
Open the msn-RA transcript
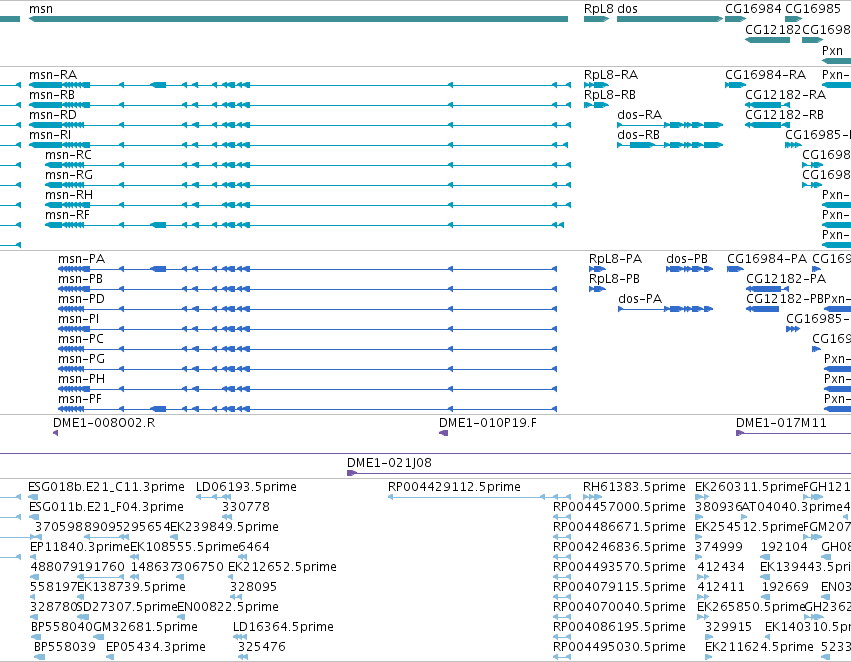(x=300, y=85)
